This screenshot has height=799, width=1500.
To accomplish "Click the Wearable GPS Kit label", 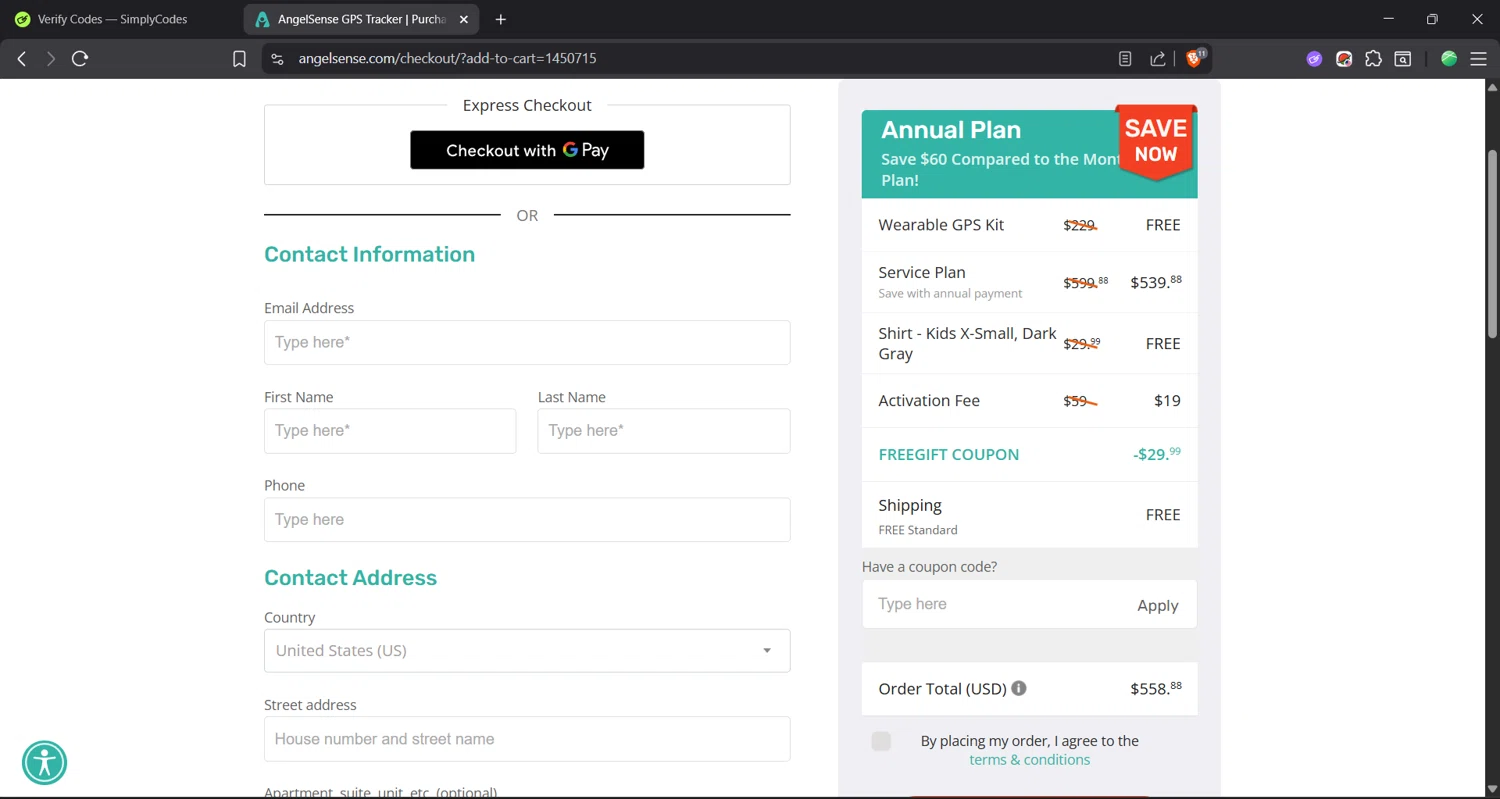I will pos(941,225).
